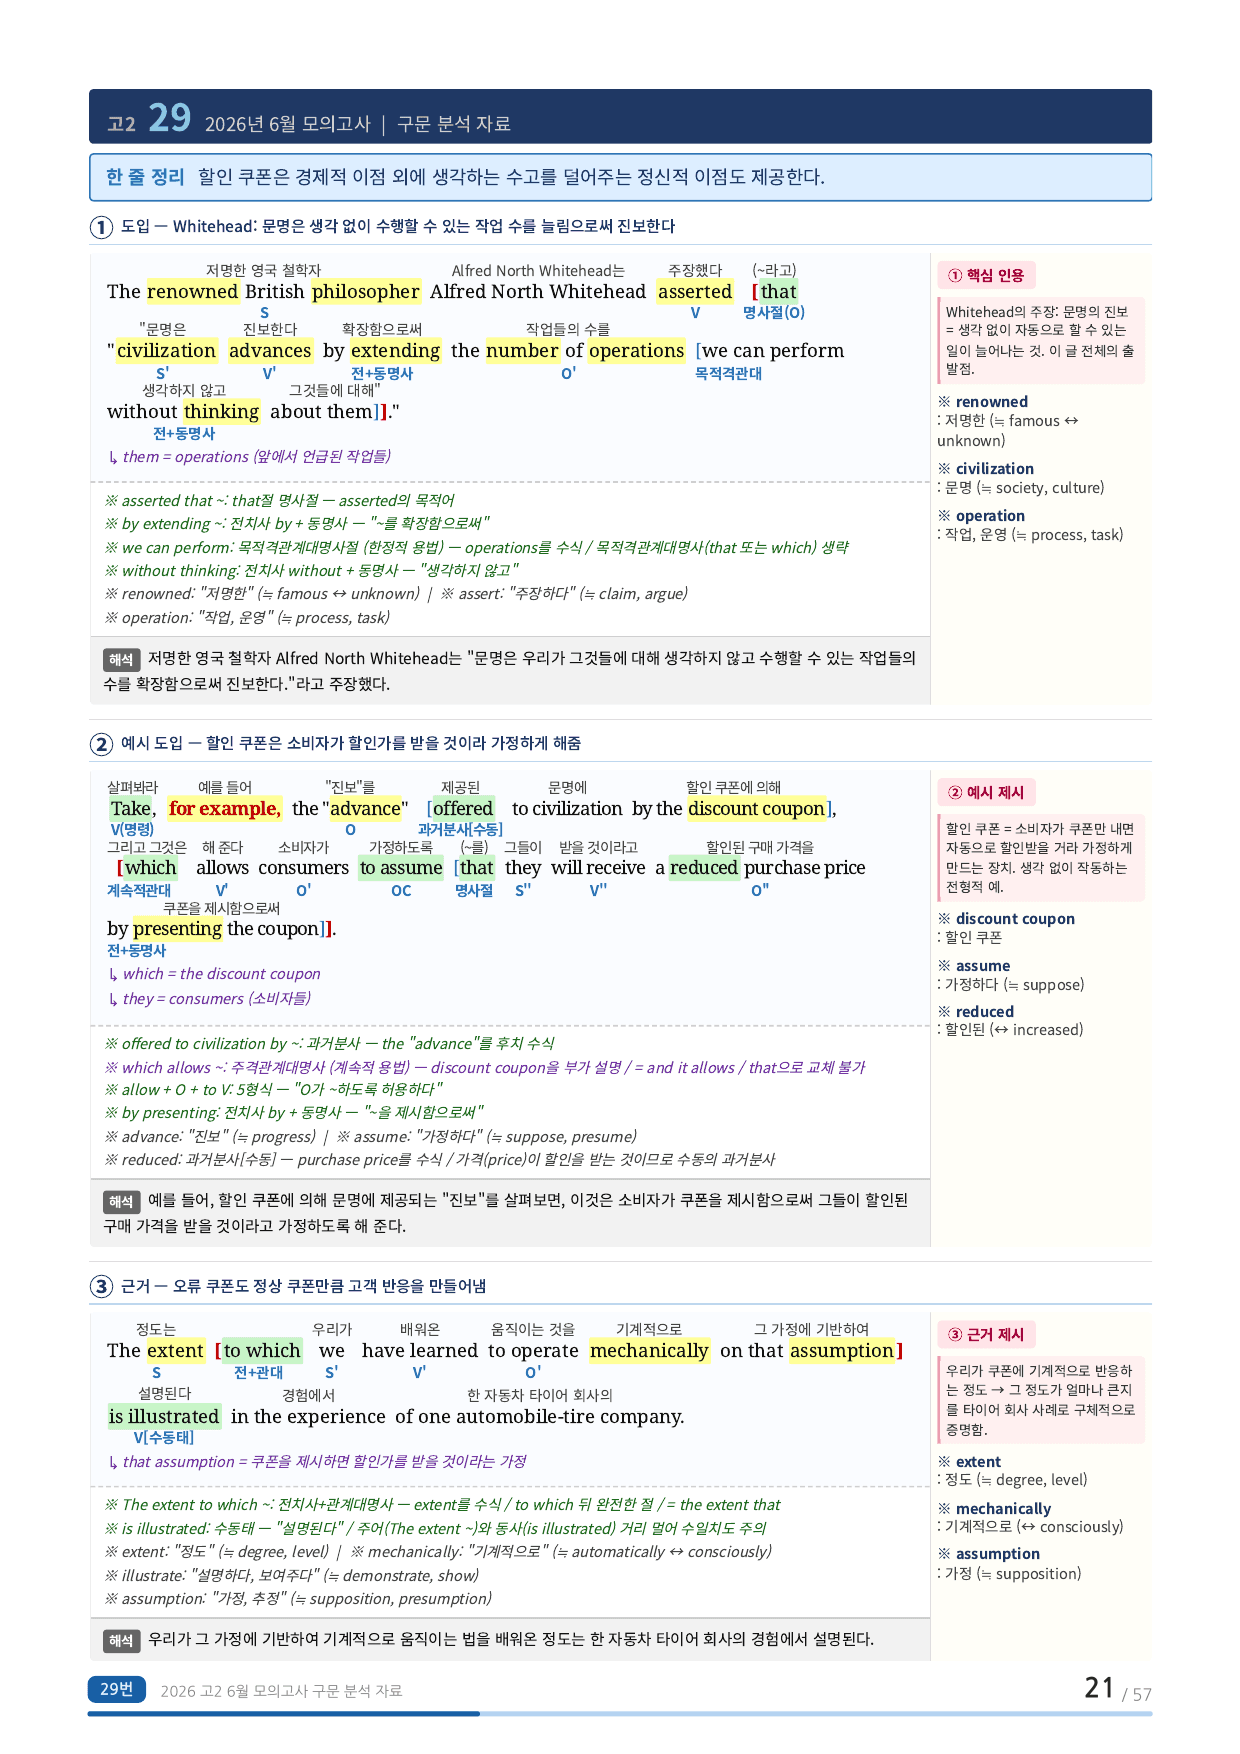Click the "① 핵심 인용" sidebar tag

pyautogui.click(x=986, y=275)
